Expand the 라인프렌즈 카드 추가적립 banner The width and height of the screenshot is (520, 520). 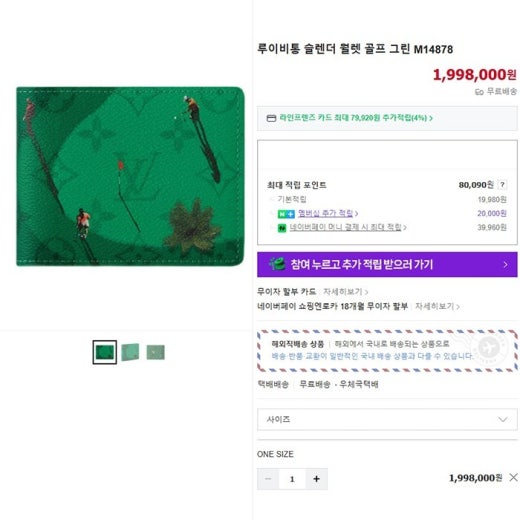click(x=387, y=118)
